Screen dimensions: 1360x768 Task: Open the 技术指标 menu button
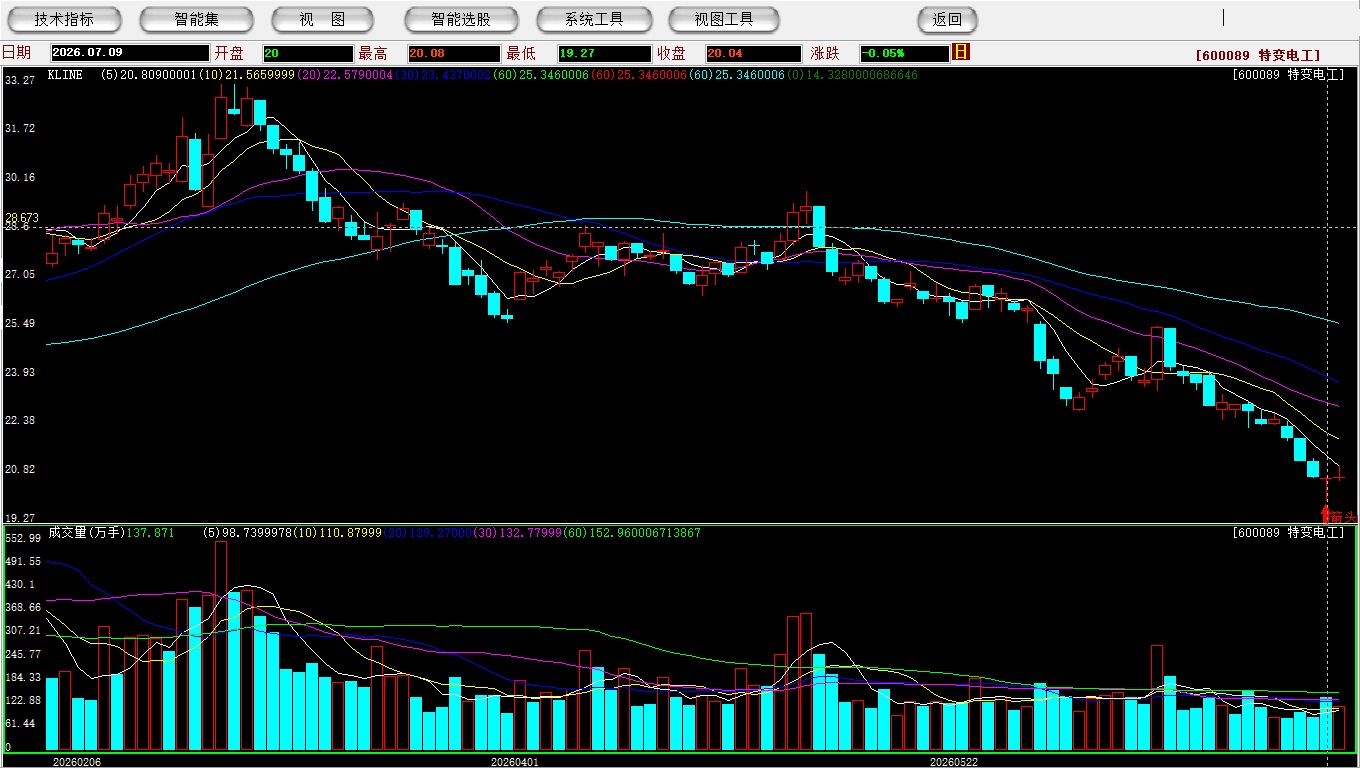[x=64, y=19]
